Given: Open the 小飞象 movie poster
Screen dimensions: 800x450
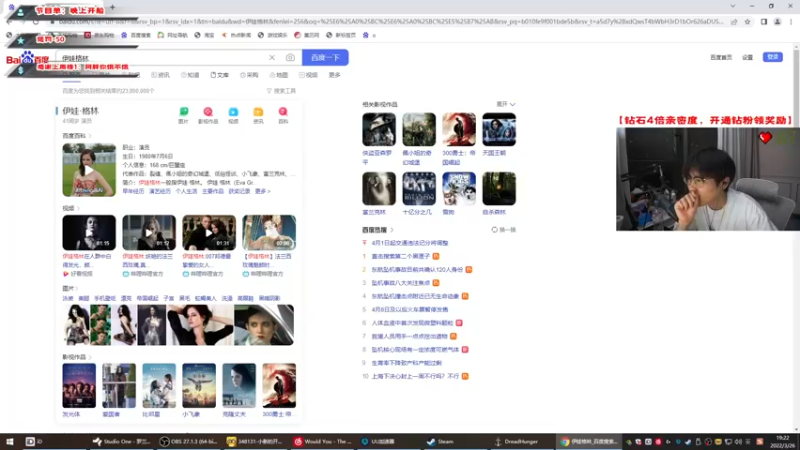Looking at the screenshot, I should pos(199,386).
